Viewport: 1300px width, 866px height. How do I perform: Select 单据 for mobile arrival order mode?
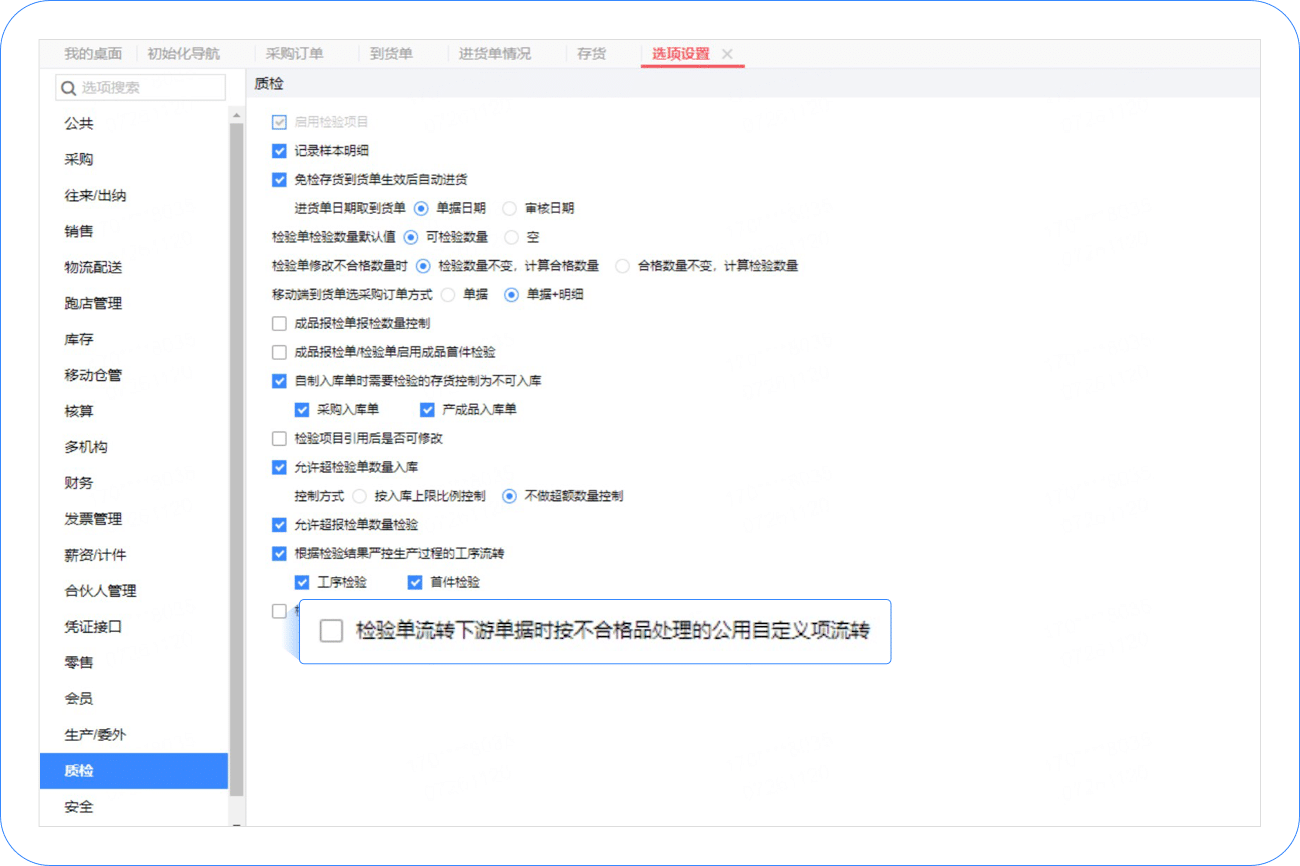[x=447, y=294]
